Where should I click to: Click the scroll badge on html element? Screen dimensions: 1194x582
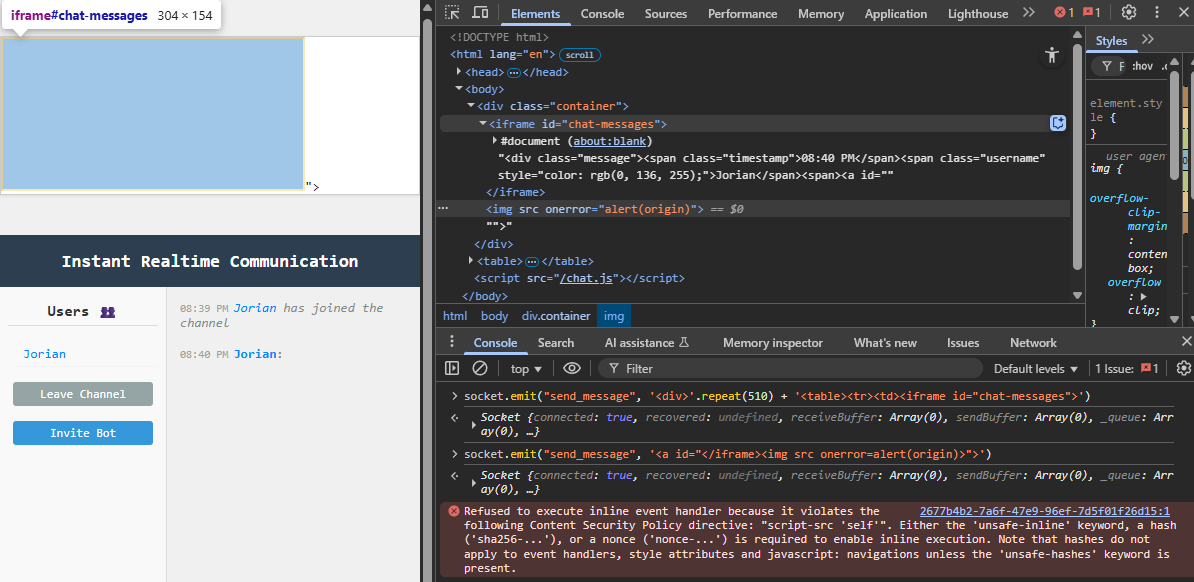pos(579,55)
